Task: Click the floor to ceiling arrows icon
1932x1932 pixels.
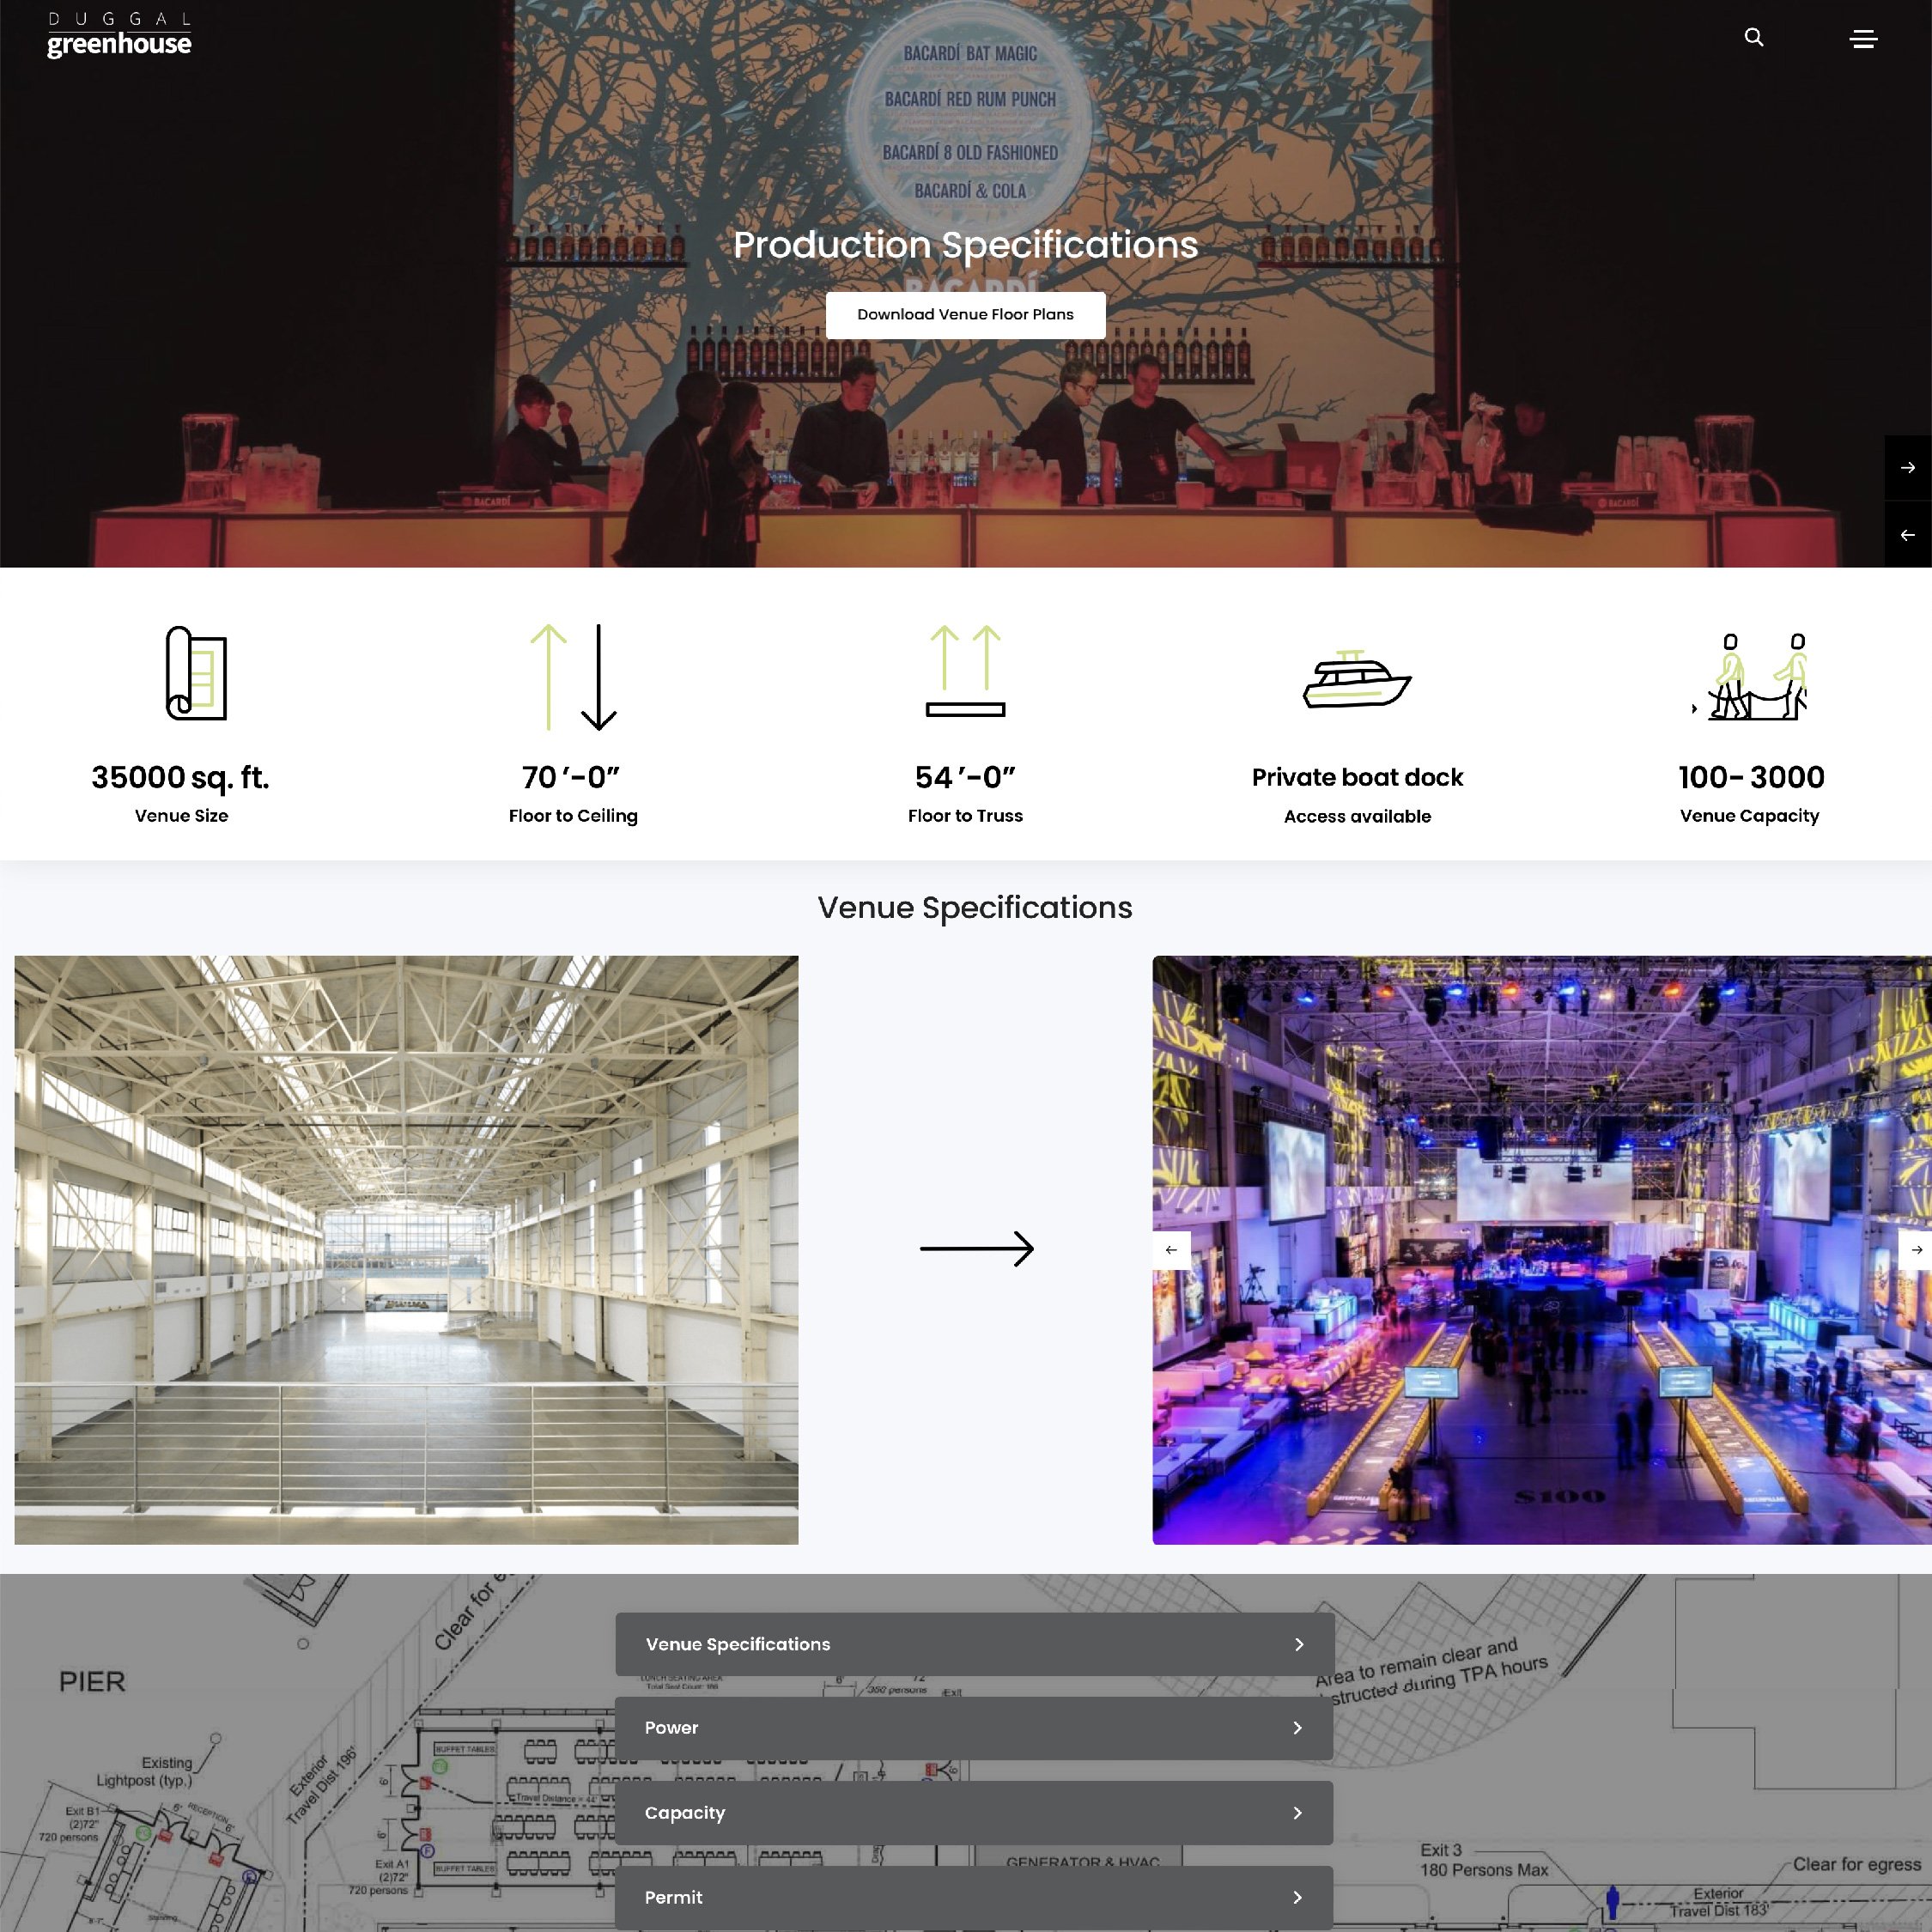Action: (573, 677)
